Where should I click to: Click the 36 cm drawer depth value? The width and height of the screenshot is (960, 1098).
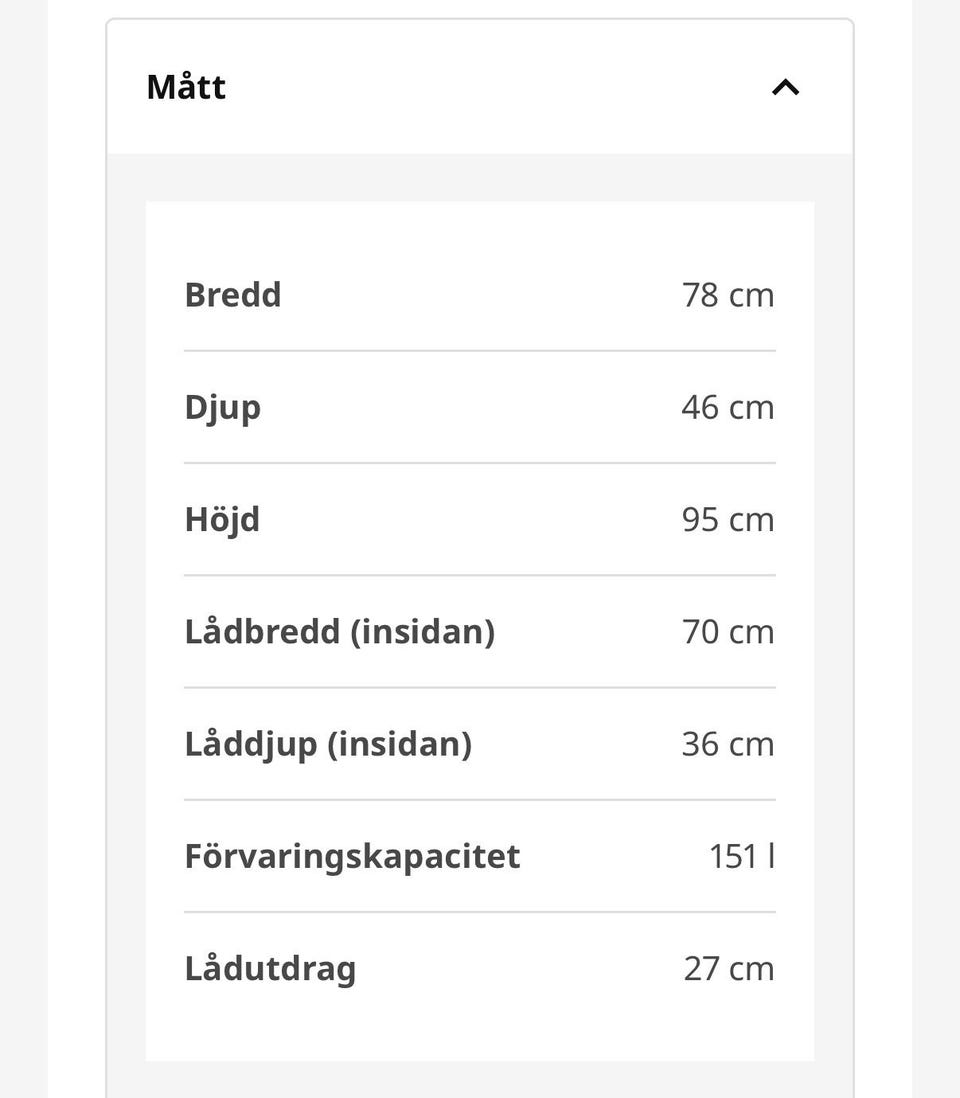pos(728,744)
